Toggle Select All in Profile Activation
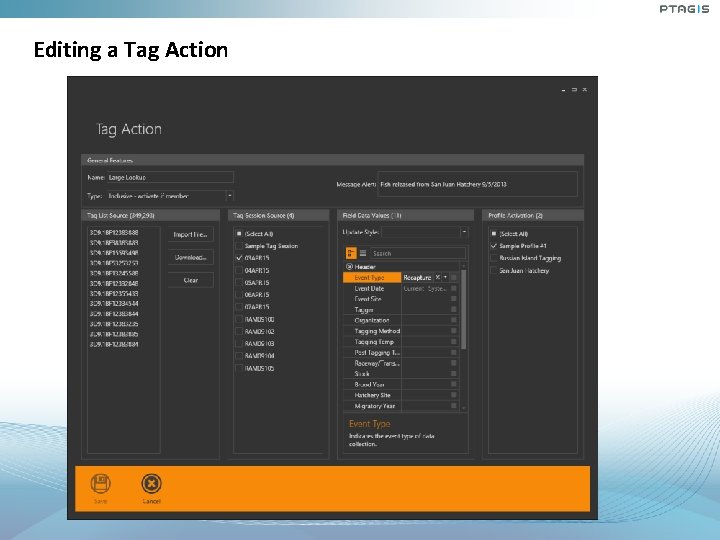Viewport: 720px width, 540px height. [x=494, y=234]
